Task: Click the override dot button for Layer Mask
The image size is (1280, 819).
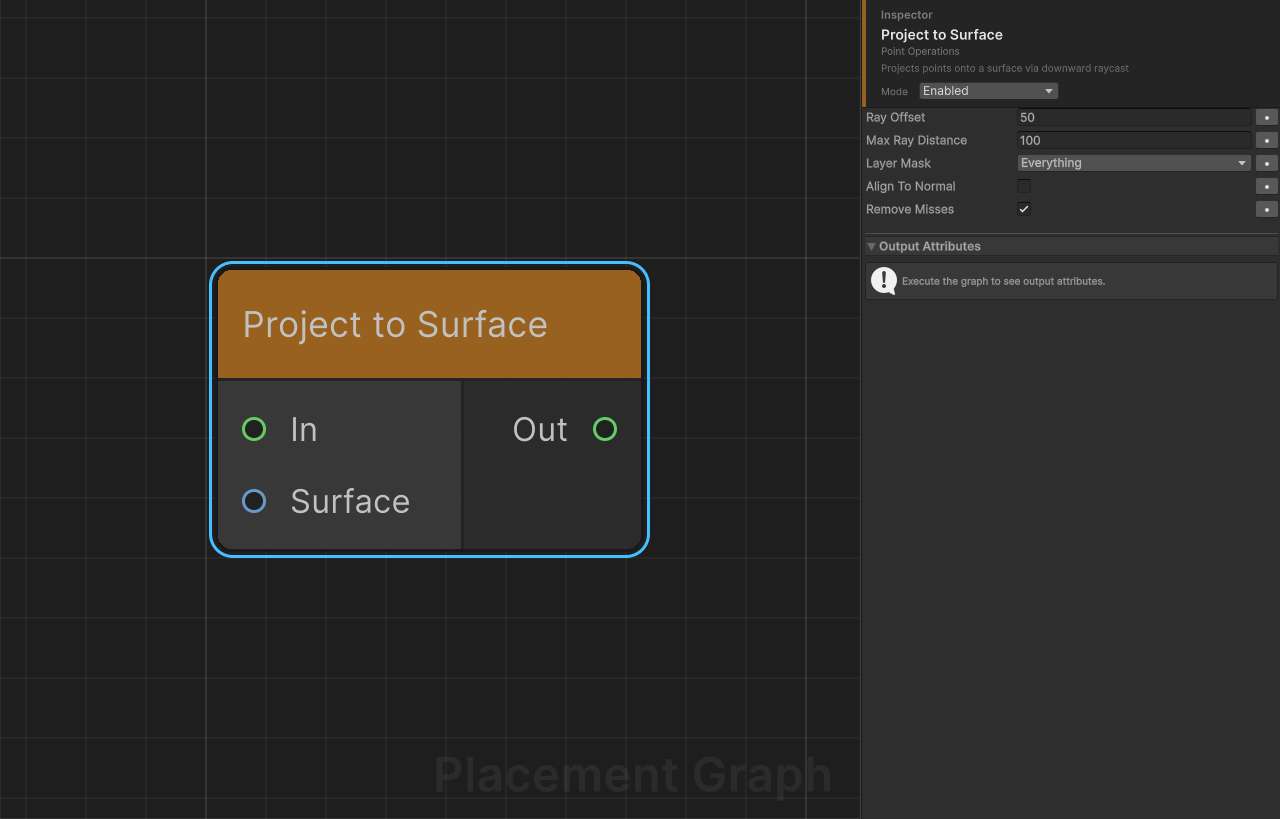Action: pos(1267,163)
